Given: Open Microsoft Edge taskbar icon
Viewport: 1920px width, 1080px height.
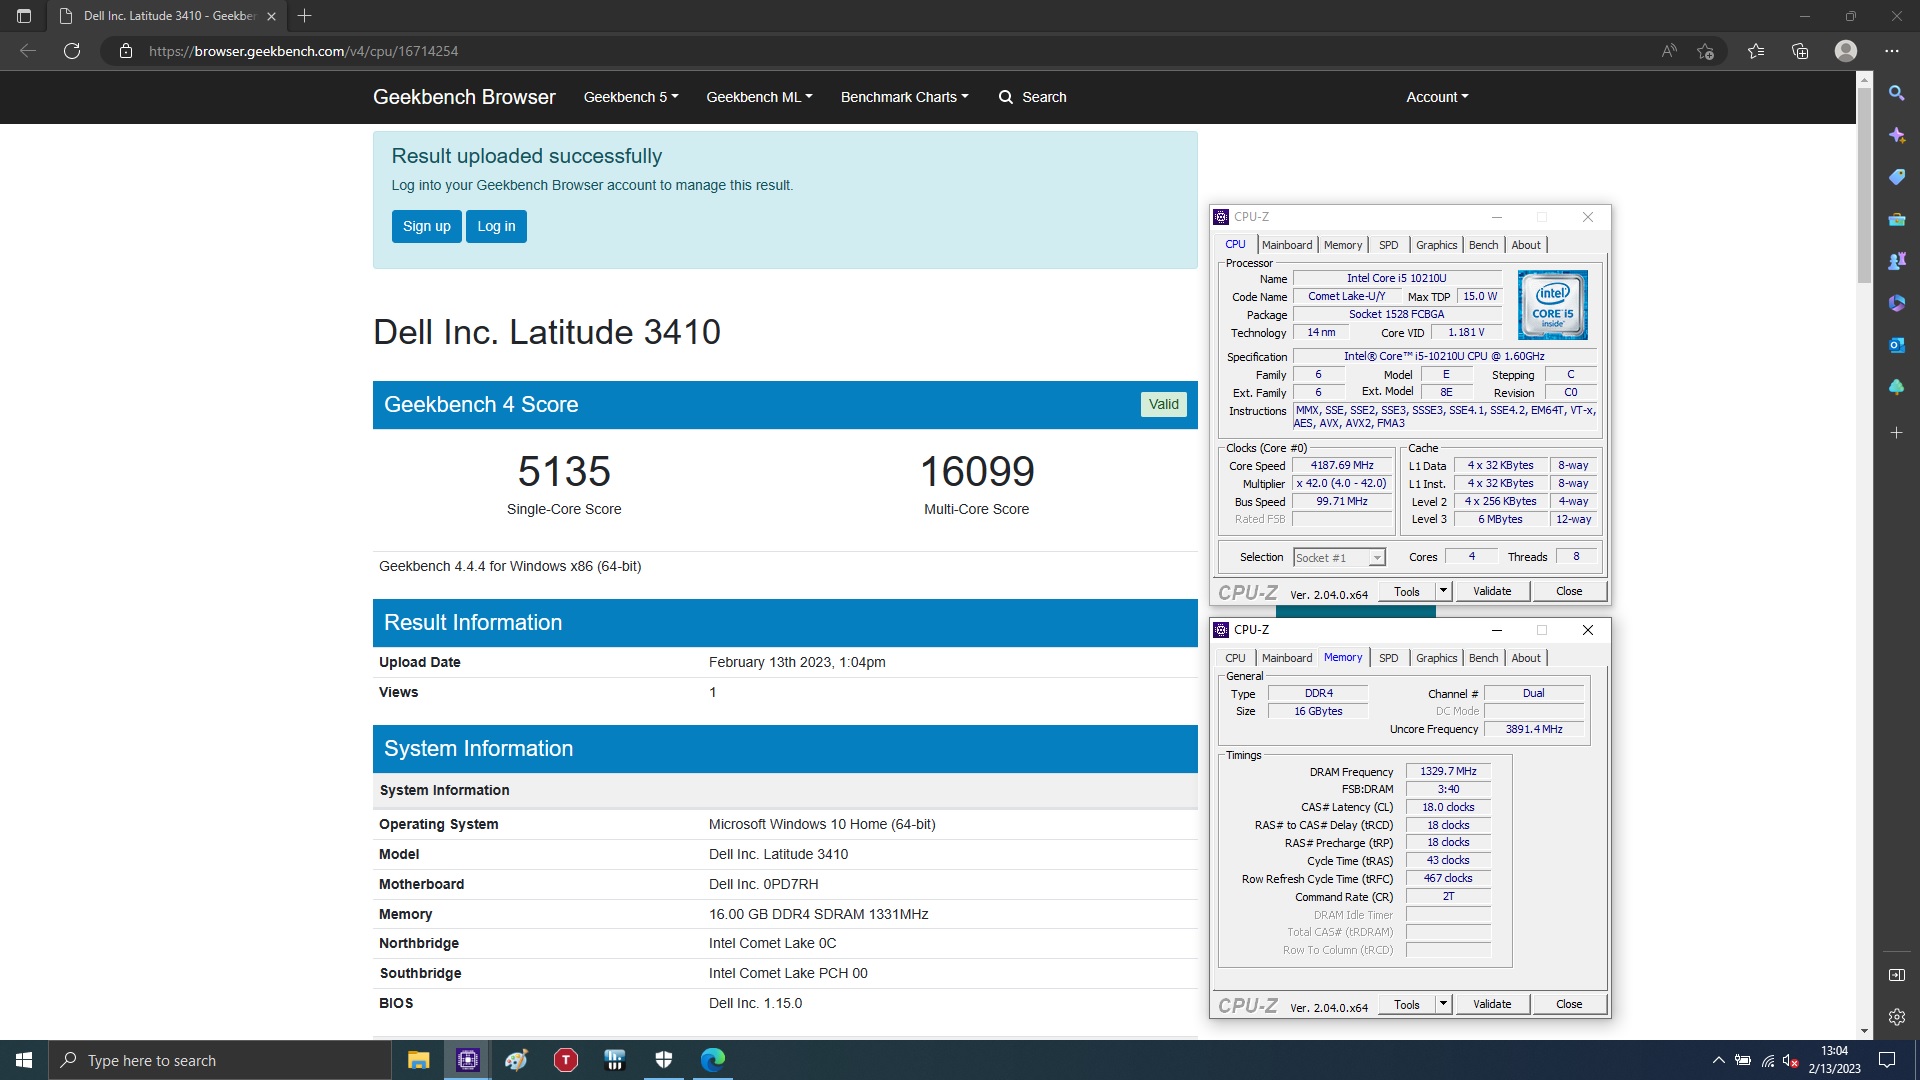Looking at the screenshot, I should click(x=713, y=1060).
